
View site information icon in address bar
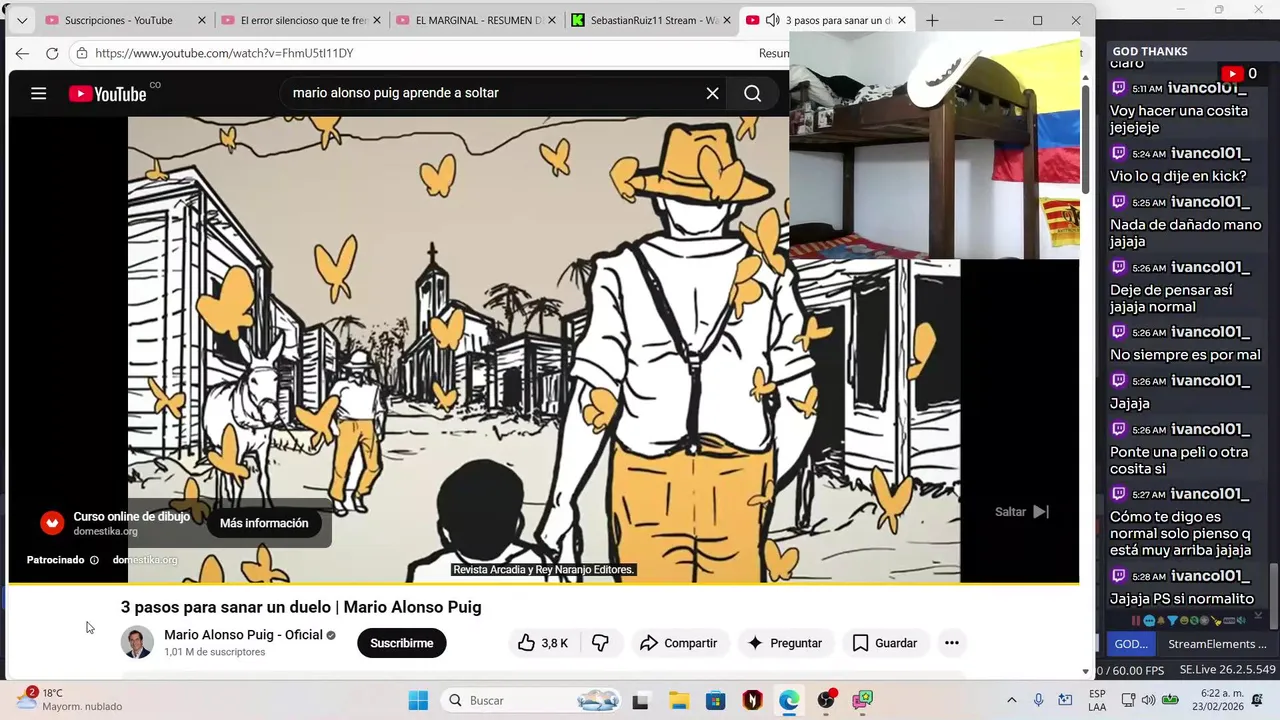(x=83, y=53)
